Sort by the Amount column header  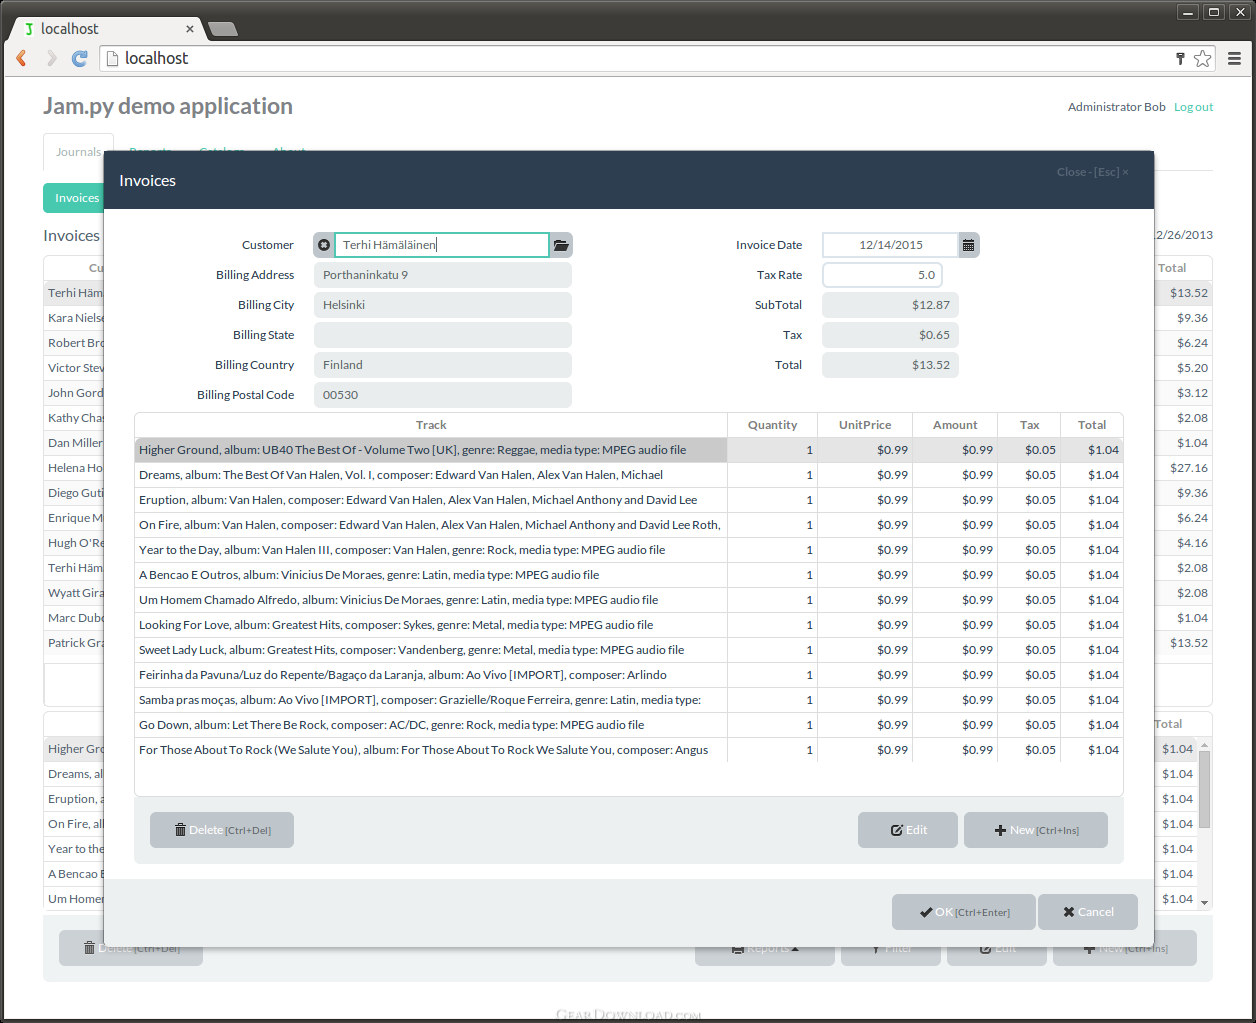tap(955, 425)
